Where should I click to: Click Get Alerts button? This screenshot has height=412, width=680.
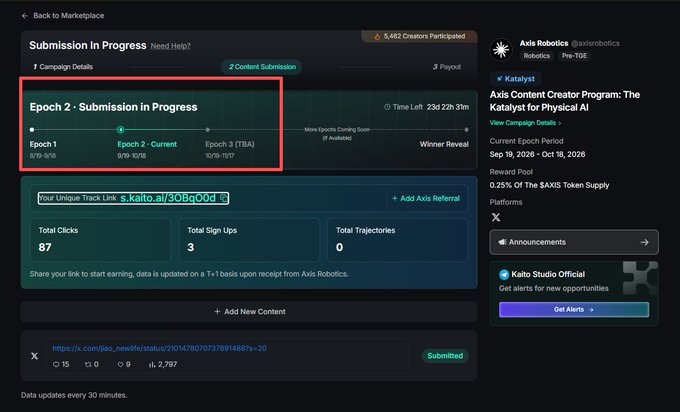574,310
